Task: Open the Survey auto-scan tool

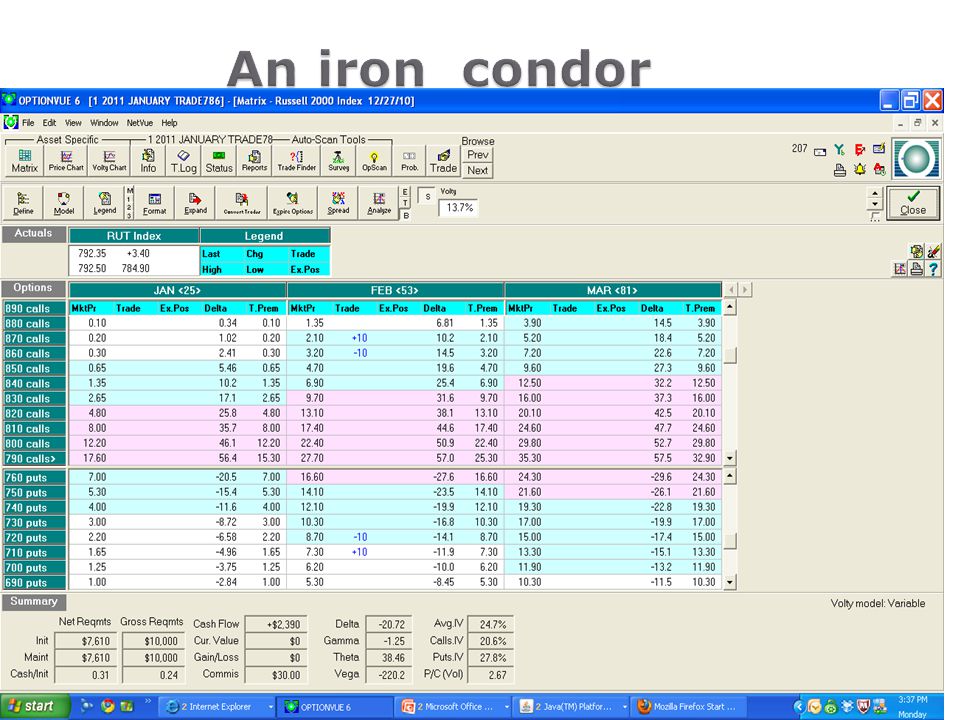Action: [x=339, y=161]
